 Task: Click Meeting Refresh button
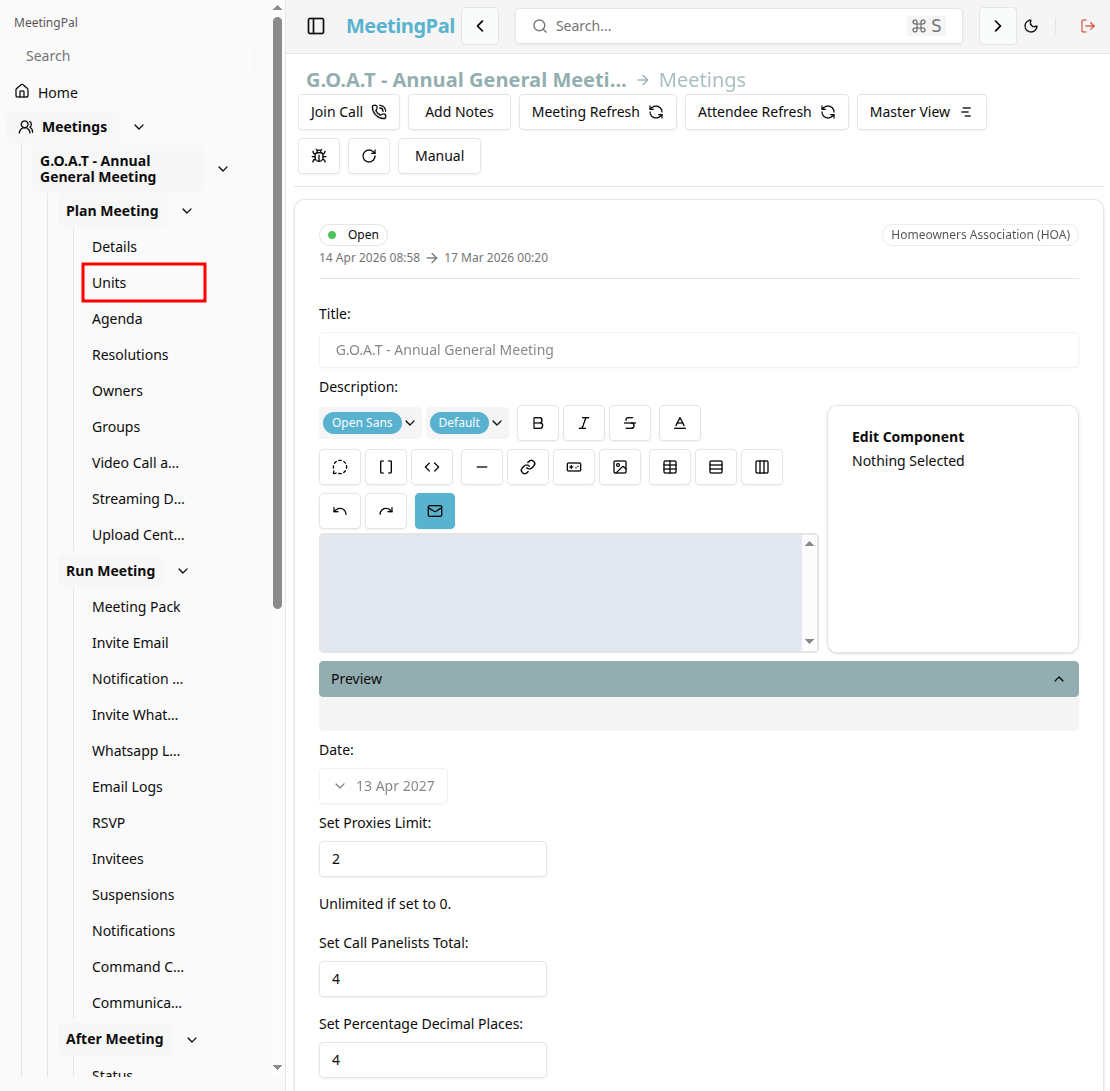click(x=597, y=112)
